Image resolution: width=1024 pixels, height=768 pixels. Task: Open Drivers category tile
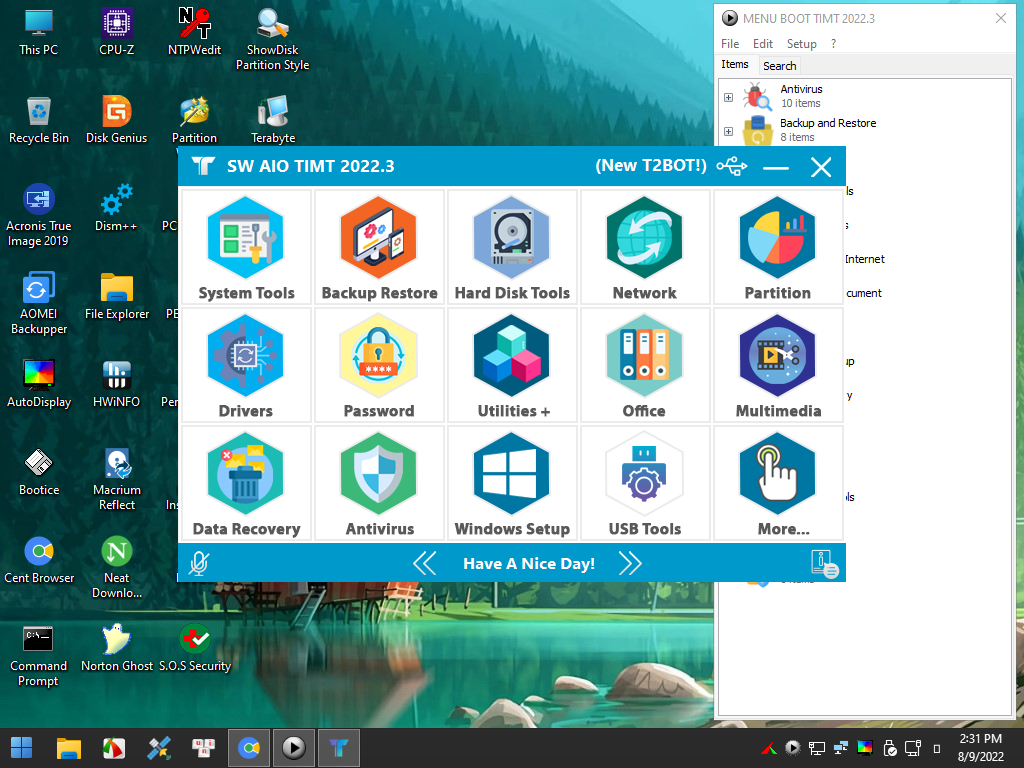[246, 365]
